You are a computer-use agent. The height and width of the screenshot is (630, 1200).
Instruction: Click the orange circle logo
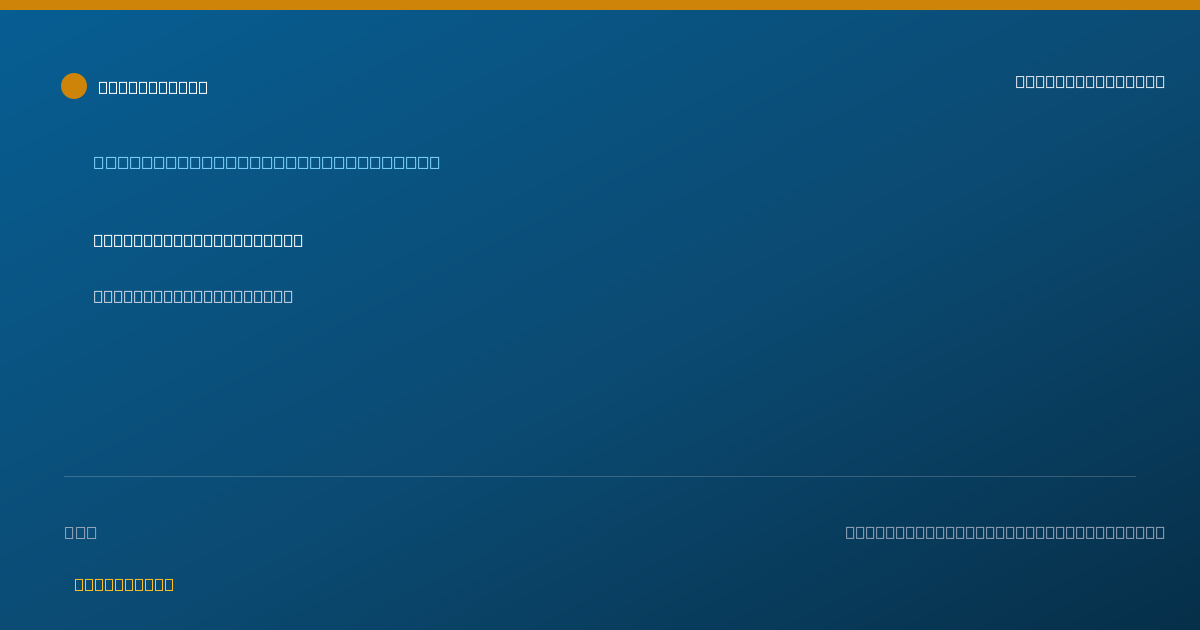pyautogui.click(x=74, y=86)
